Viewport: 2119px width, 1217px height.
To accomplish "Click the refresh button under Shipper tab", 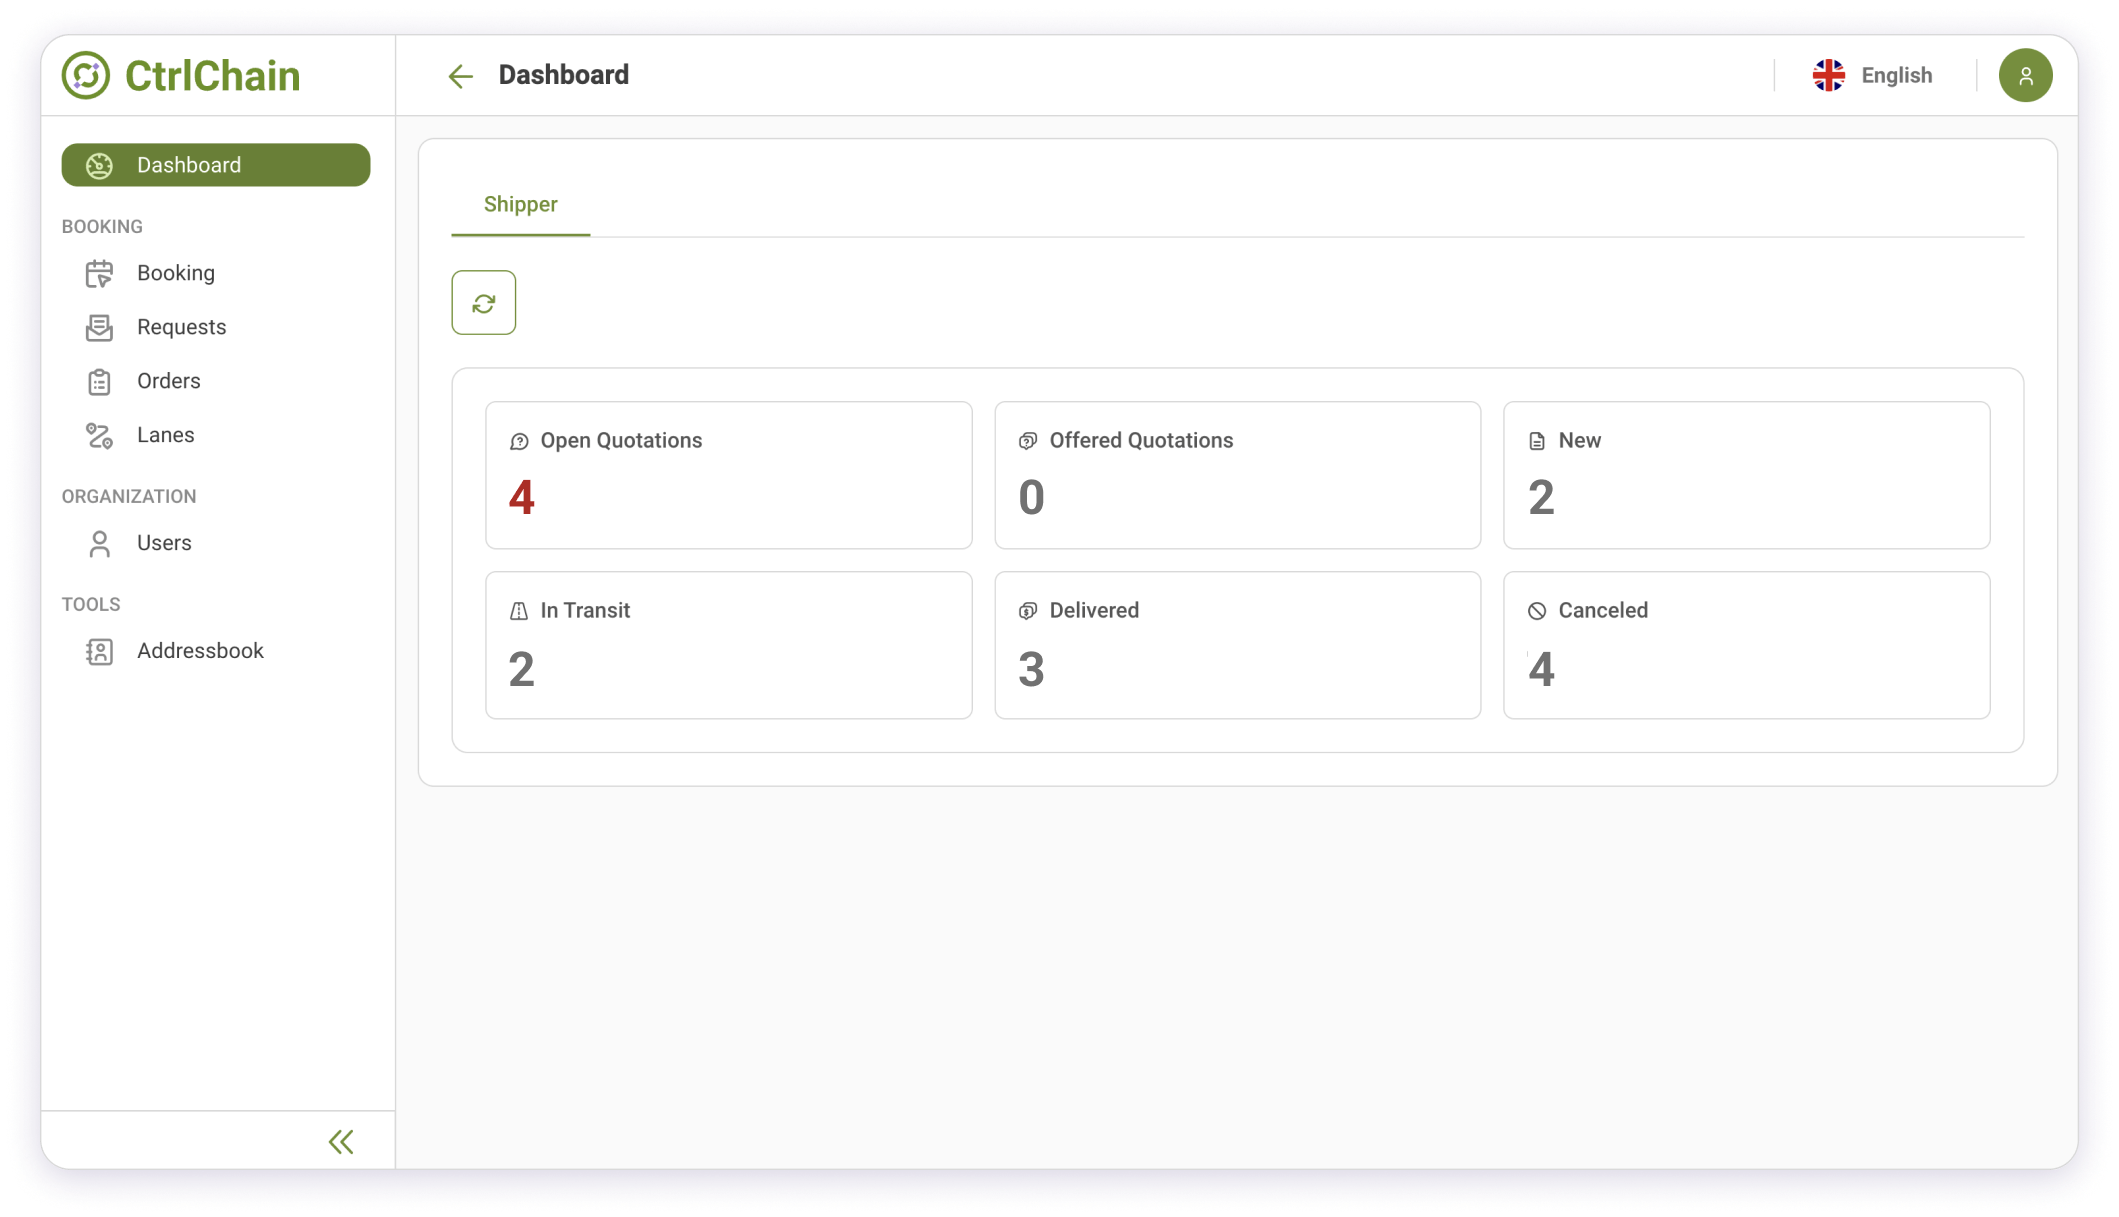I will point(484,303).
